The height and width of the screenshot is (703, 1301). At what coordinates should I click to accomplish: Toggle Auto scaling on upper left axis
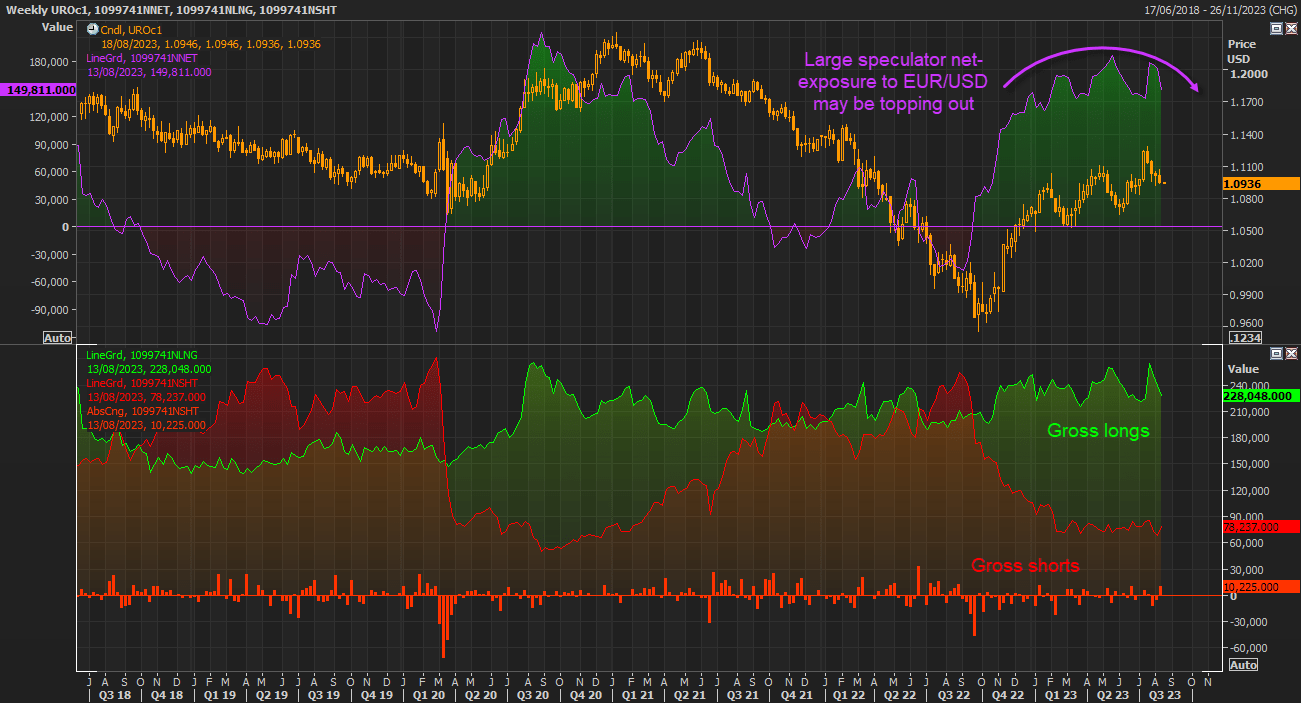pyautogui.click(x=58, y=338)
